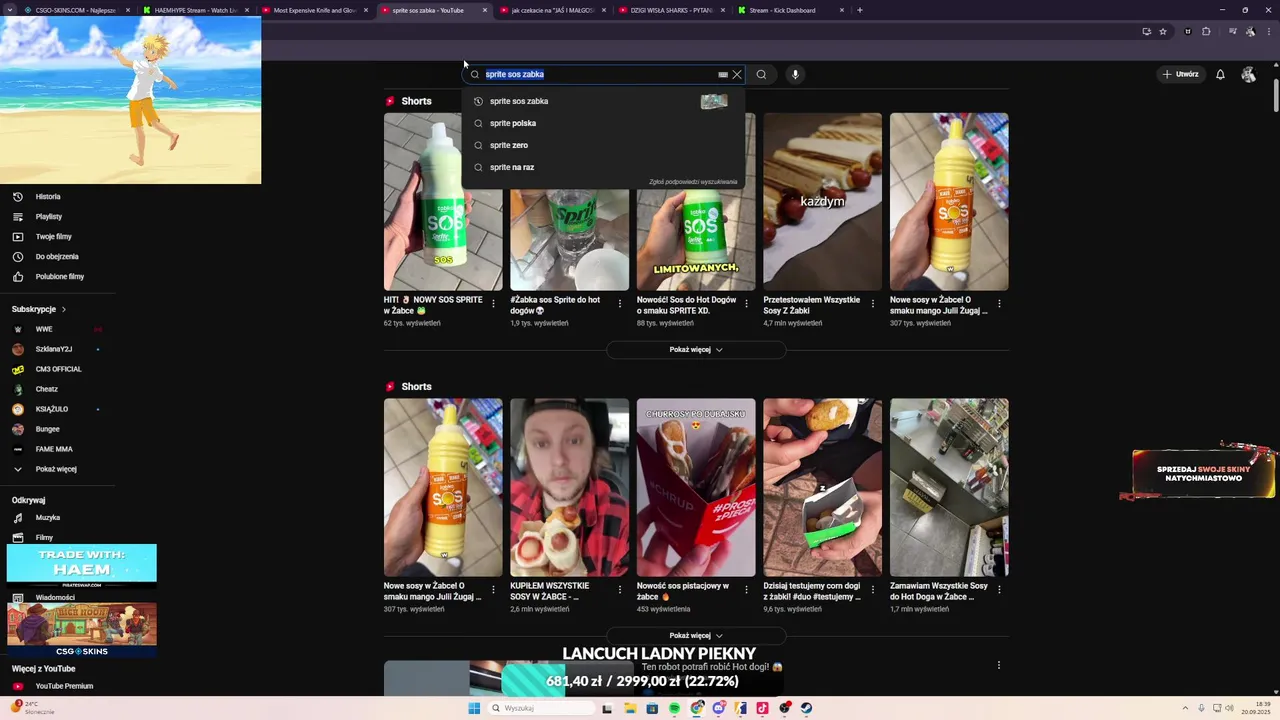Switch to the 'Stream - Kick Dashboard' tab
The height and width of the screenshot is (720, 1280).
coord(789,10)
